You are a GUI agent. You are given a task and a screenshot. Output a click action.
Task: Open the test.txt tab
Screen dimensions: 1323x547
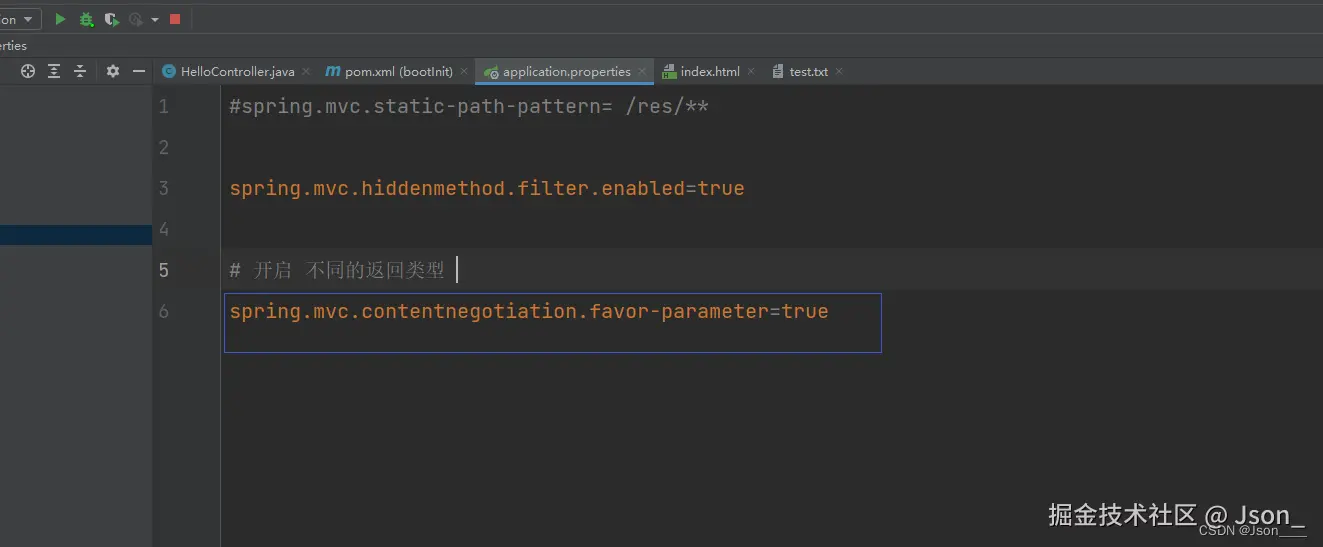click(808, 72)
